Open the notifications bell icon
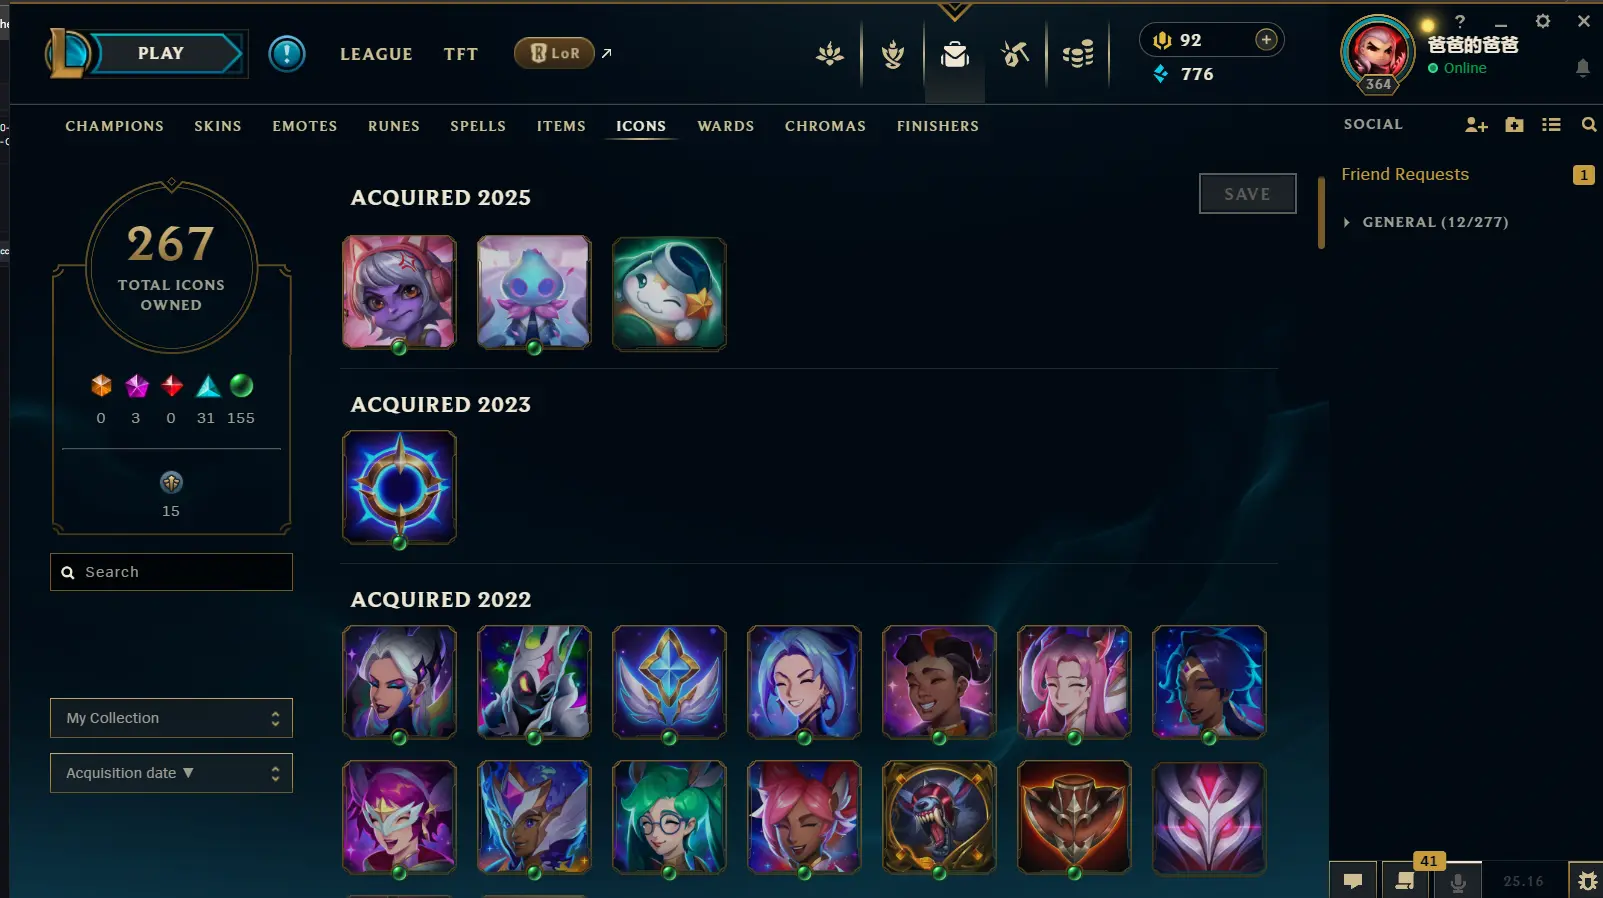 click(x=1582, y=68)
